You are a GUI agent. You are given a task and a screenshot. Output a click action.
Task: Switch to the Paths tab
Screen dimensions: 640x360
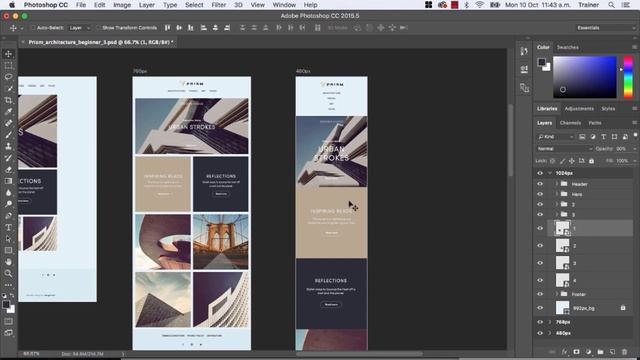click(595, 123)
